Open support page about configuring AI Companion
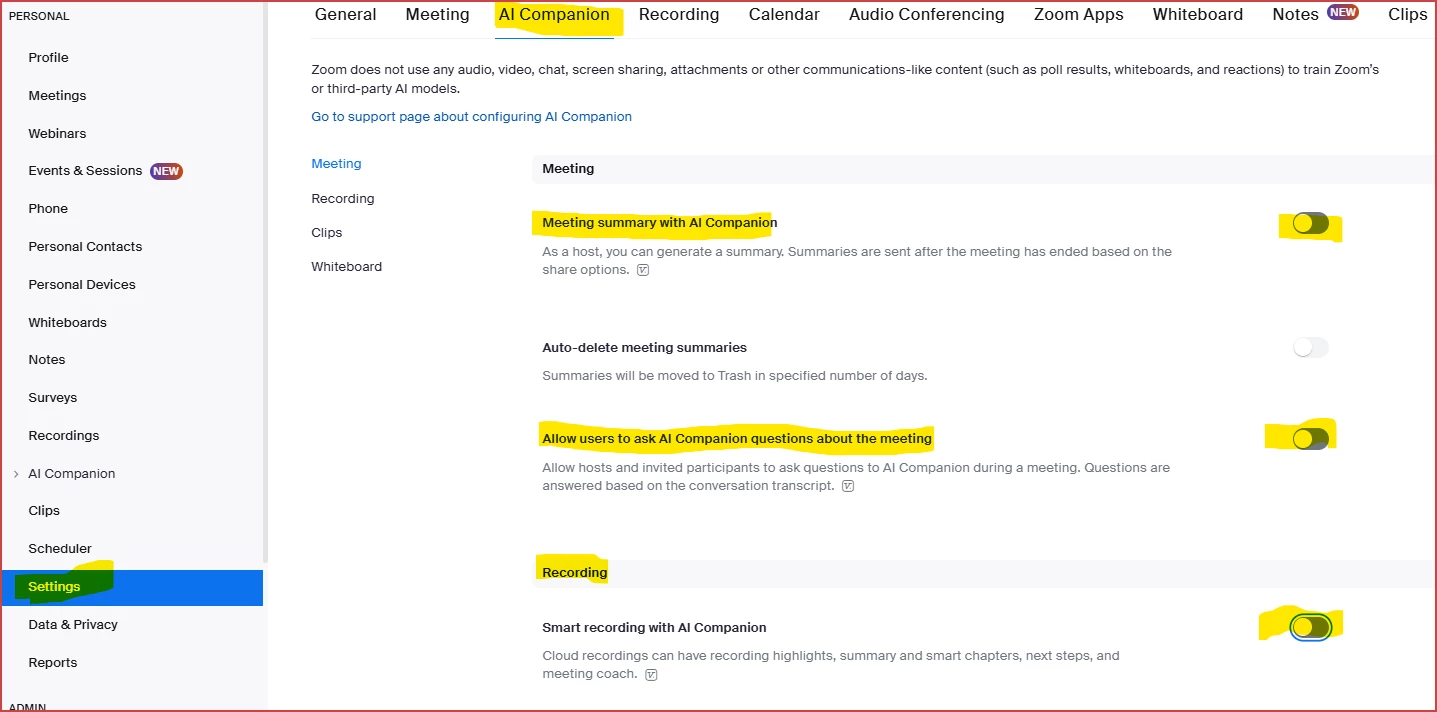The width and height of the screenshot is (1437, 712). 471,117
